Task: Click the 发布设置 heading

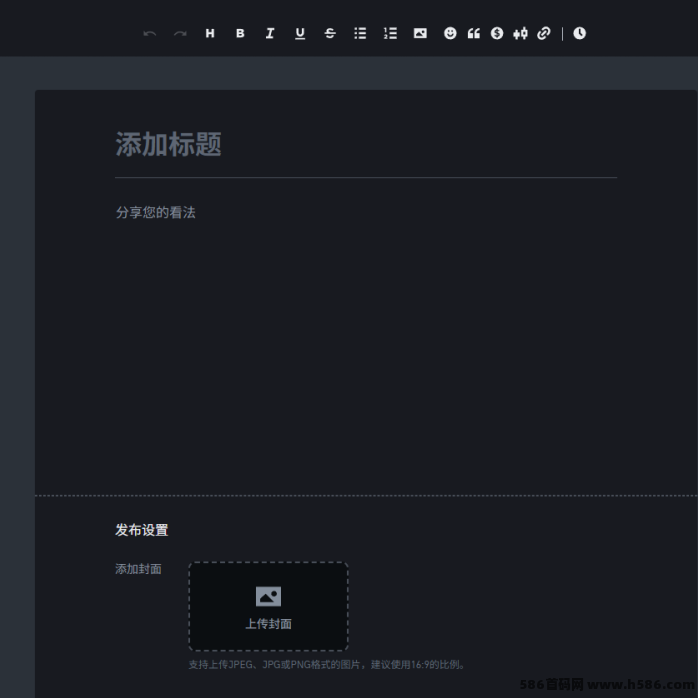Action: pyautogui.click(x=142, y=530)
